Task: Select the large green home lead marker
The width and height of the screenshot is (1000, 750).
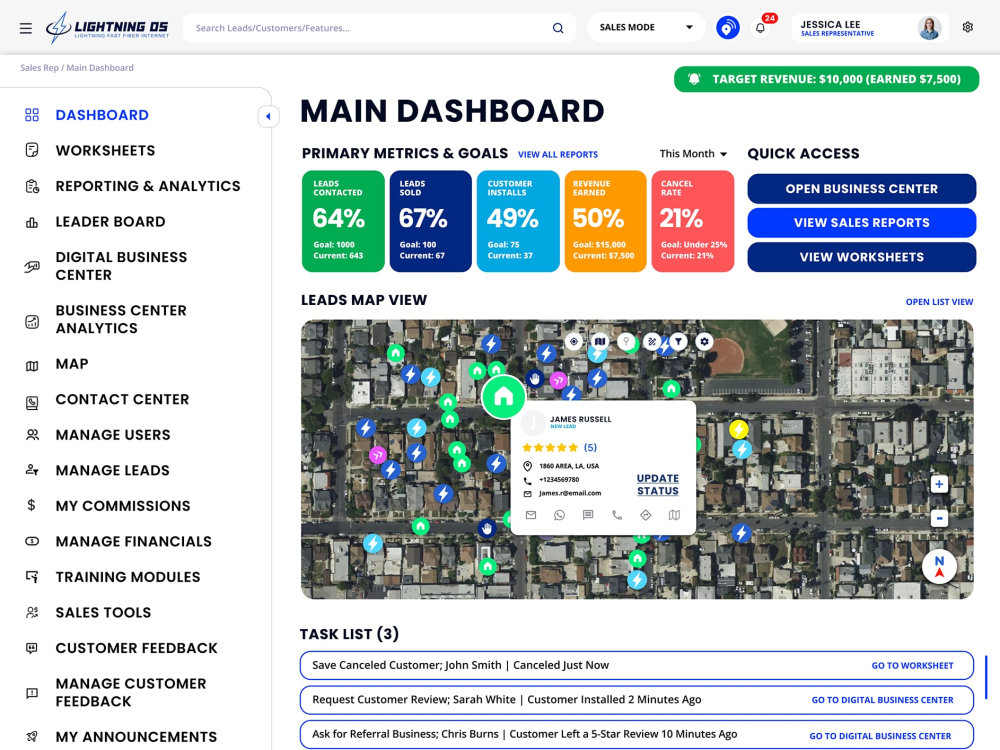Action: coord(503,397)
